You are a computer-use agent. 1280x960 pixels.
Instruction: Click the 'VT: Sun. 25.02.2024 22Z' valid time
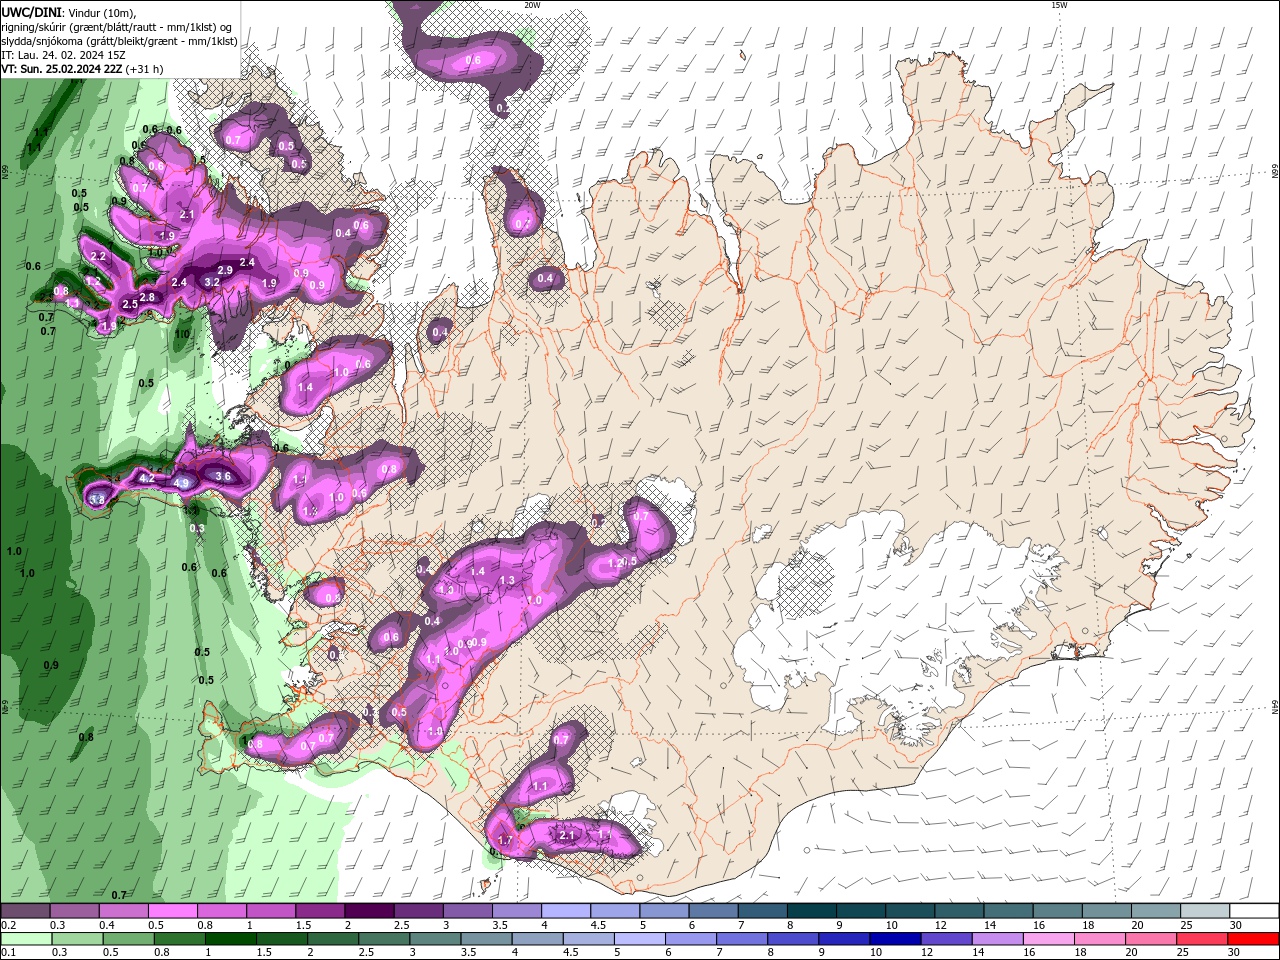62,69
